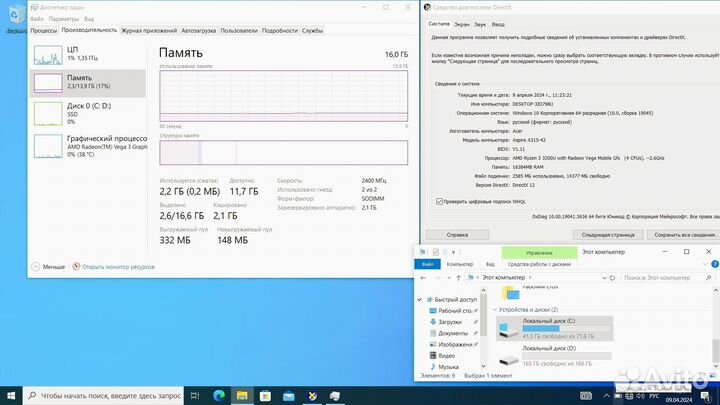The height and width of the screenshot is (405, 720).
Task: Open the Параметры menu in Task Manager
Action: pyautogui.click(x=64, y=19)
